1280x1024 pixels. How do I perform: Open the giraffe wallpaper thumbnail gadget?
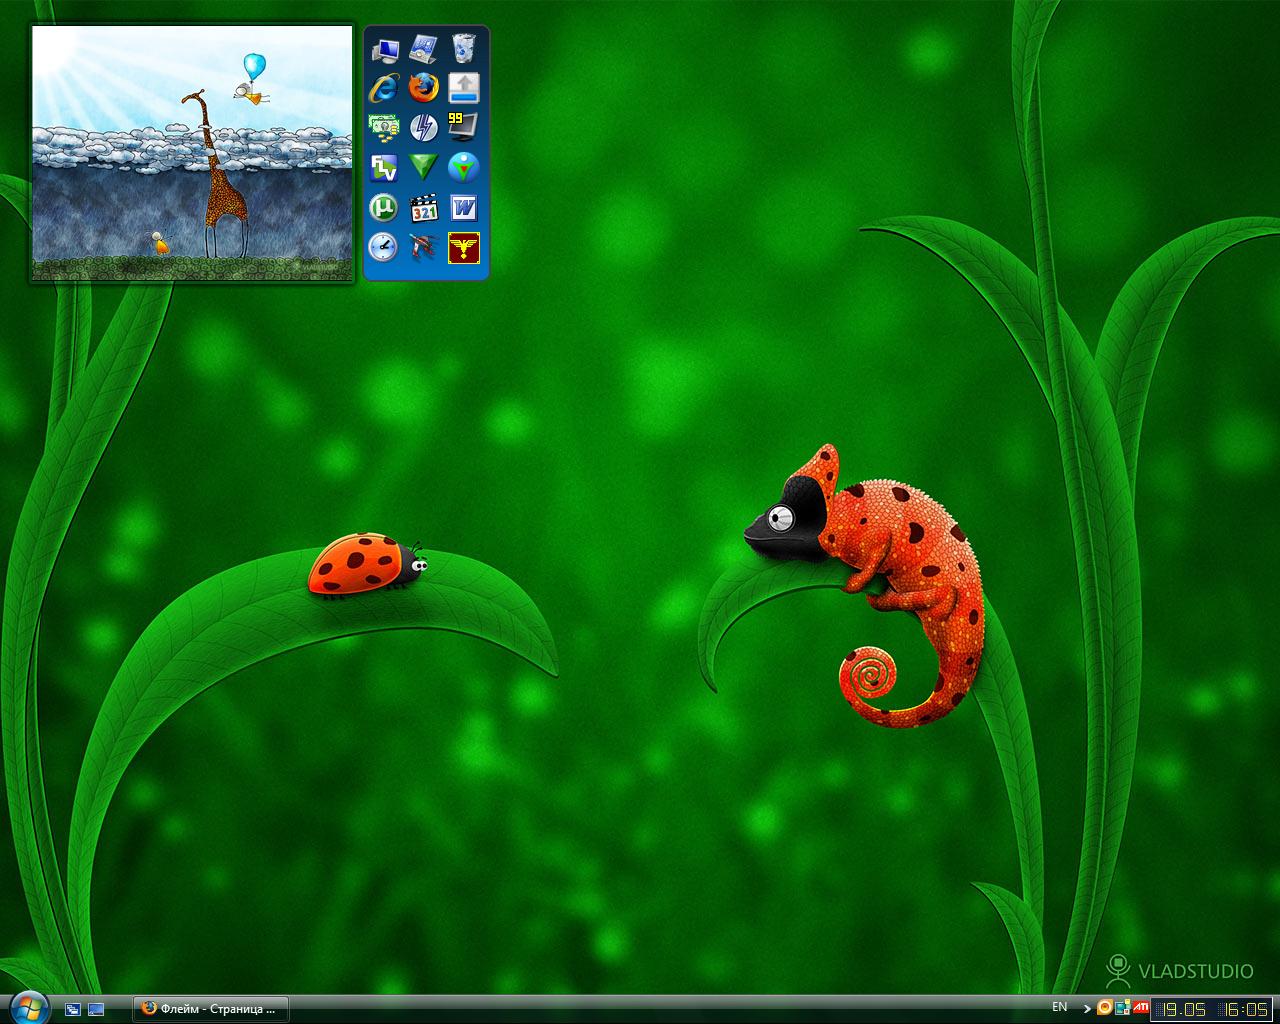tap(192, 154)
